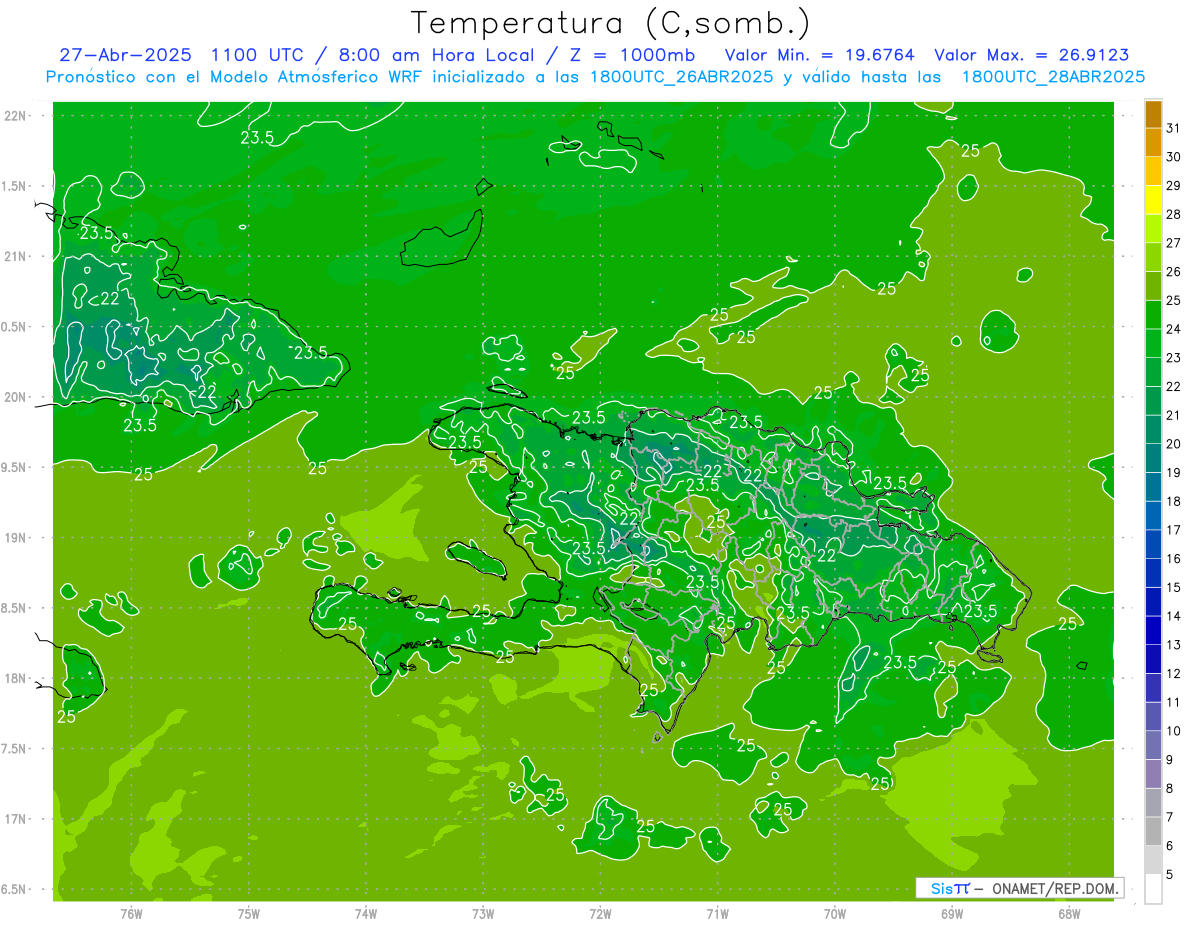Click the colorbar label "31"
This screenshot has width=1200, height=927.
point(1174,128)
